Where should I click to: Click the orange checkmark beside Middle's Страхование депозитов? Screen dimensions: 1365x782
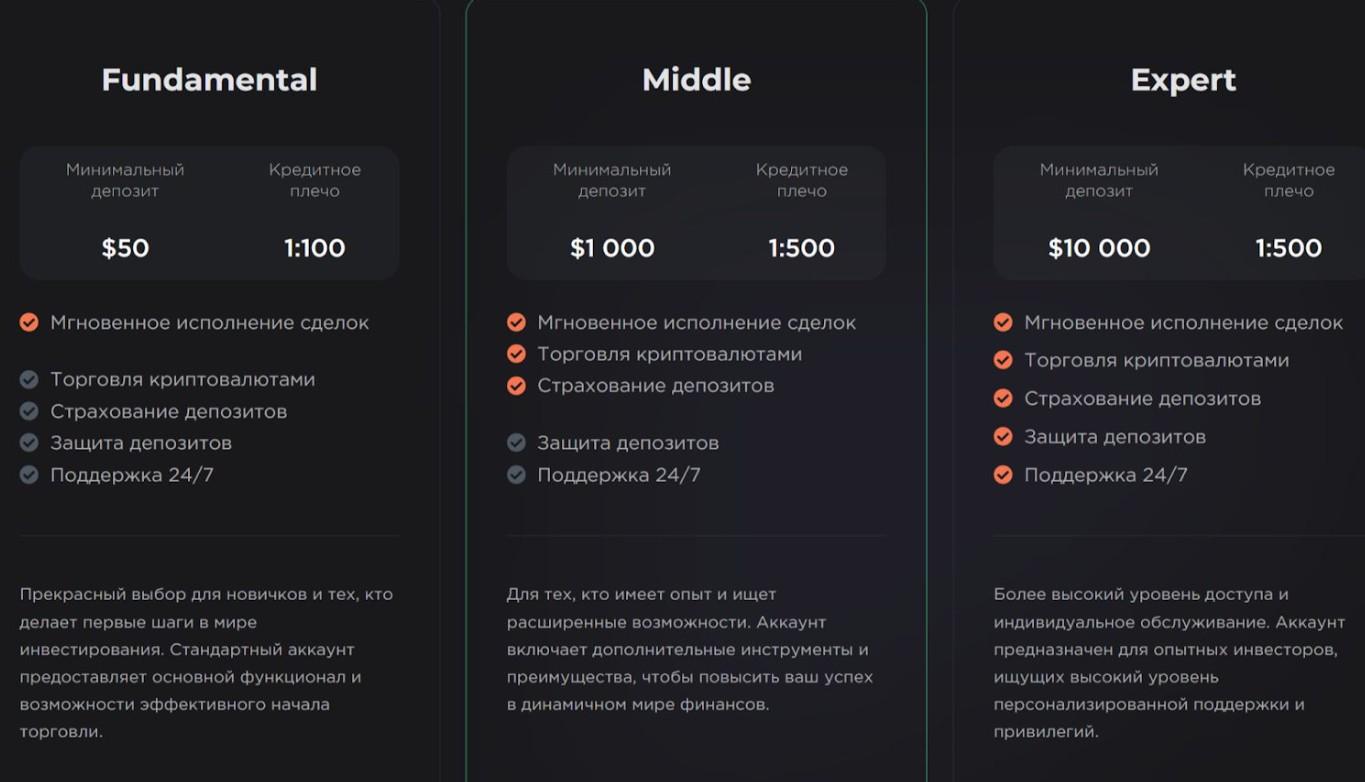(516, 385)
